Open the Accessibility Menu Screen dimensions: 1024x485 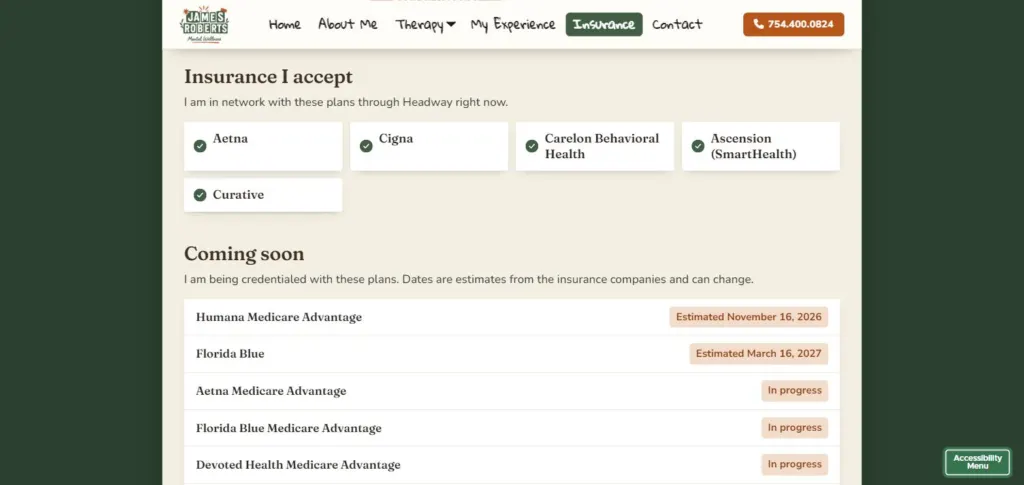pyautogui.click(x=978, y=462)
